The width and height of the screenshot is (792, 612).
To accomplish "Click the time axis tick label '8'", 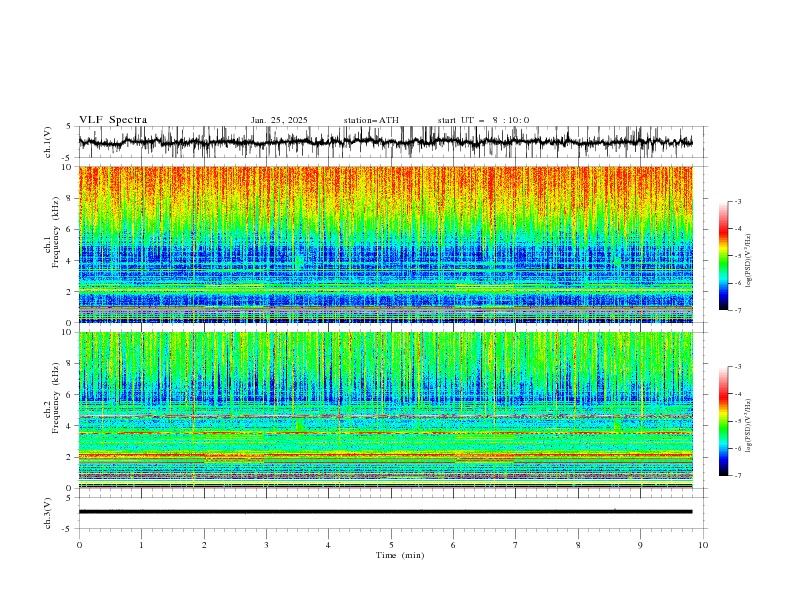I will 578,545.
